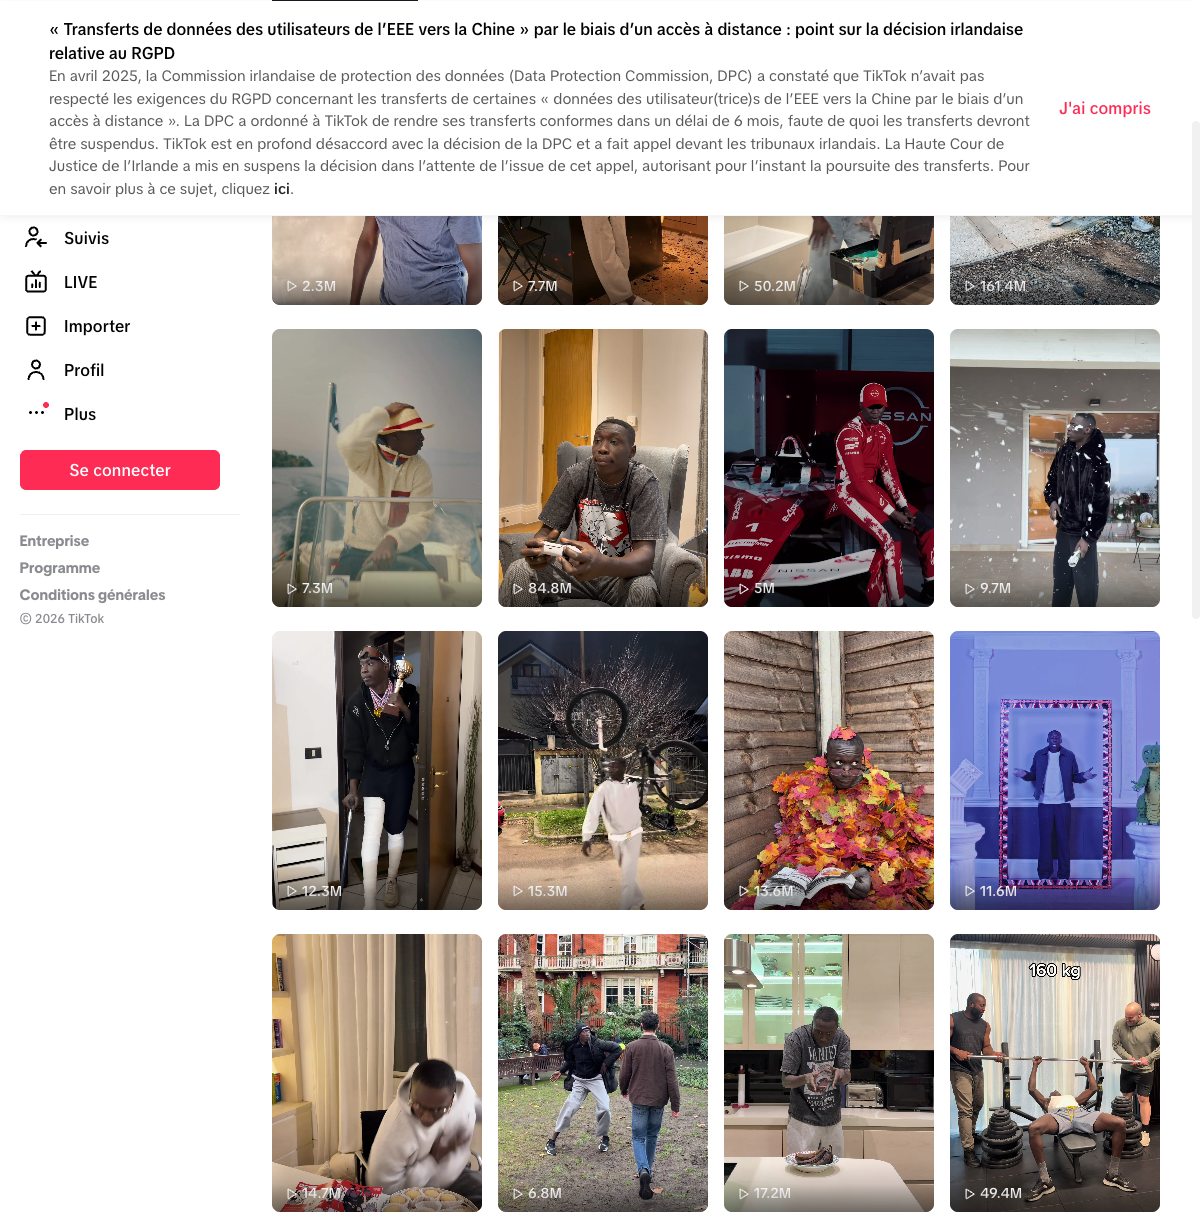
Task: Expand the Conditions générales footer section
Action: tap(93, 595)
